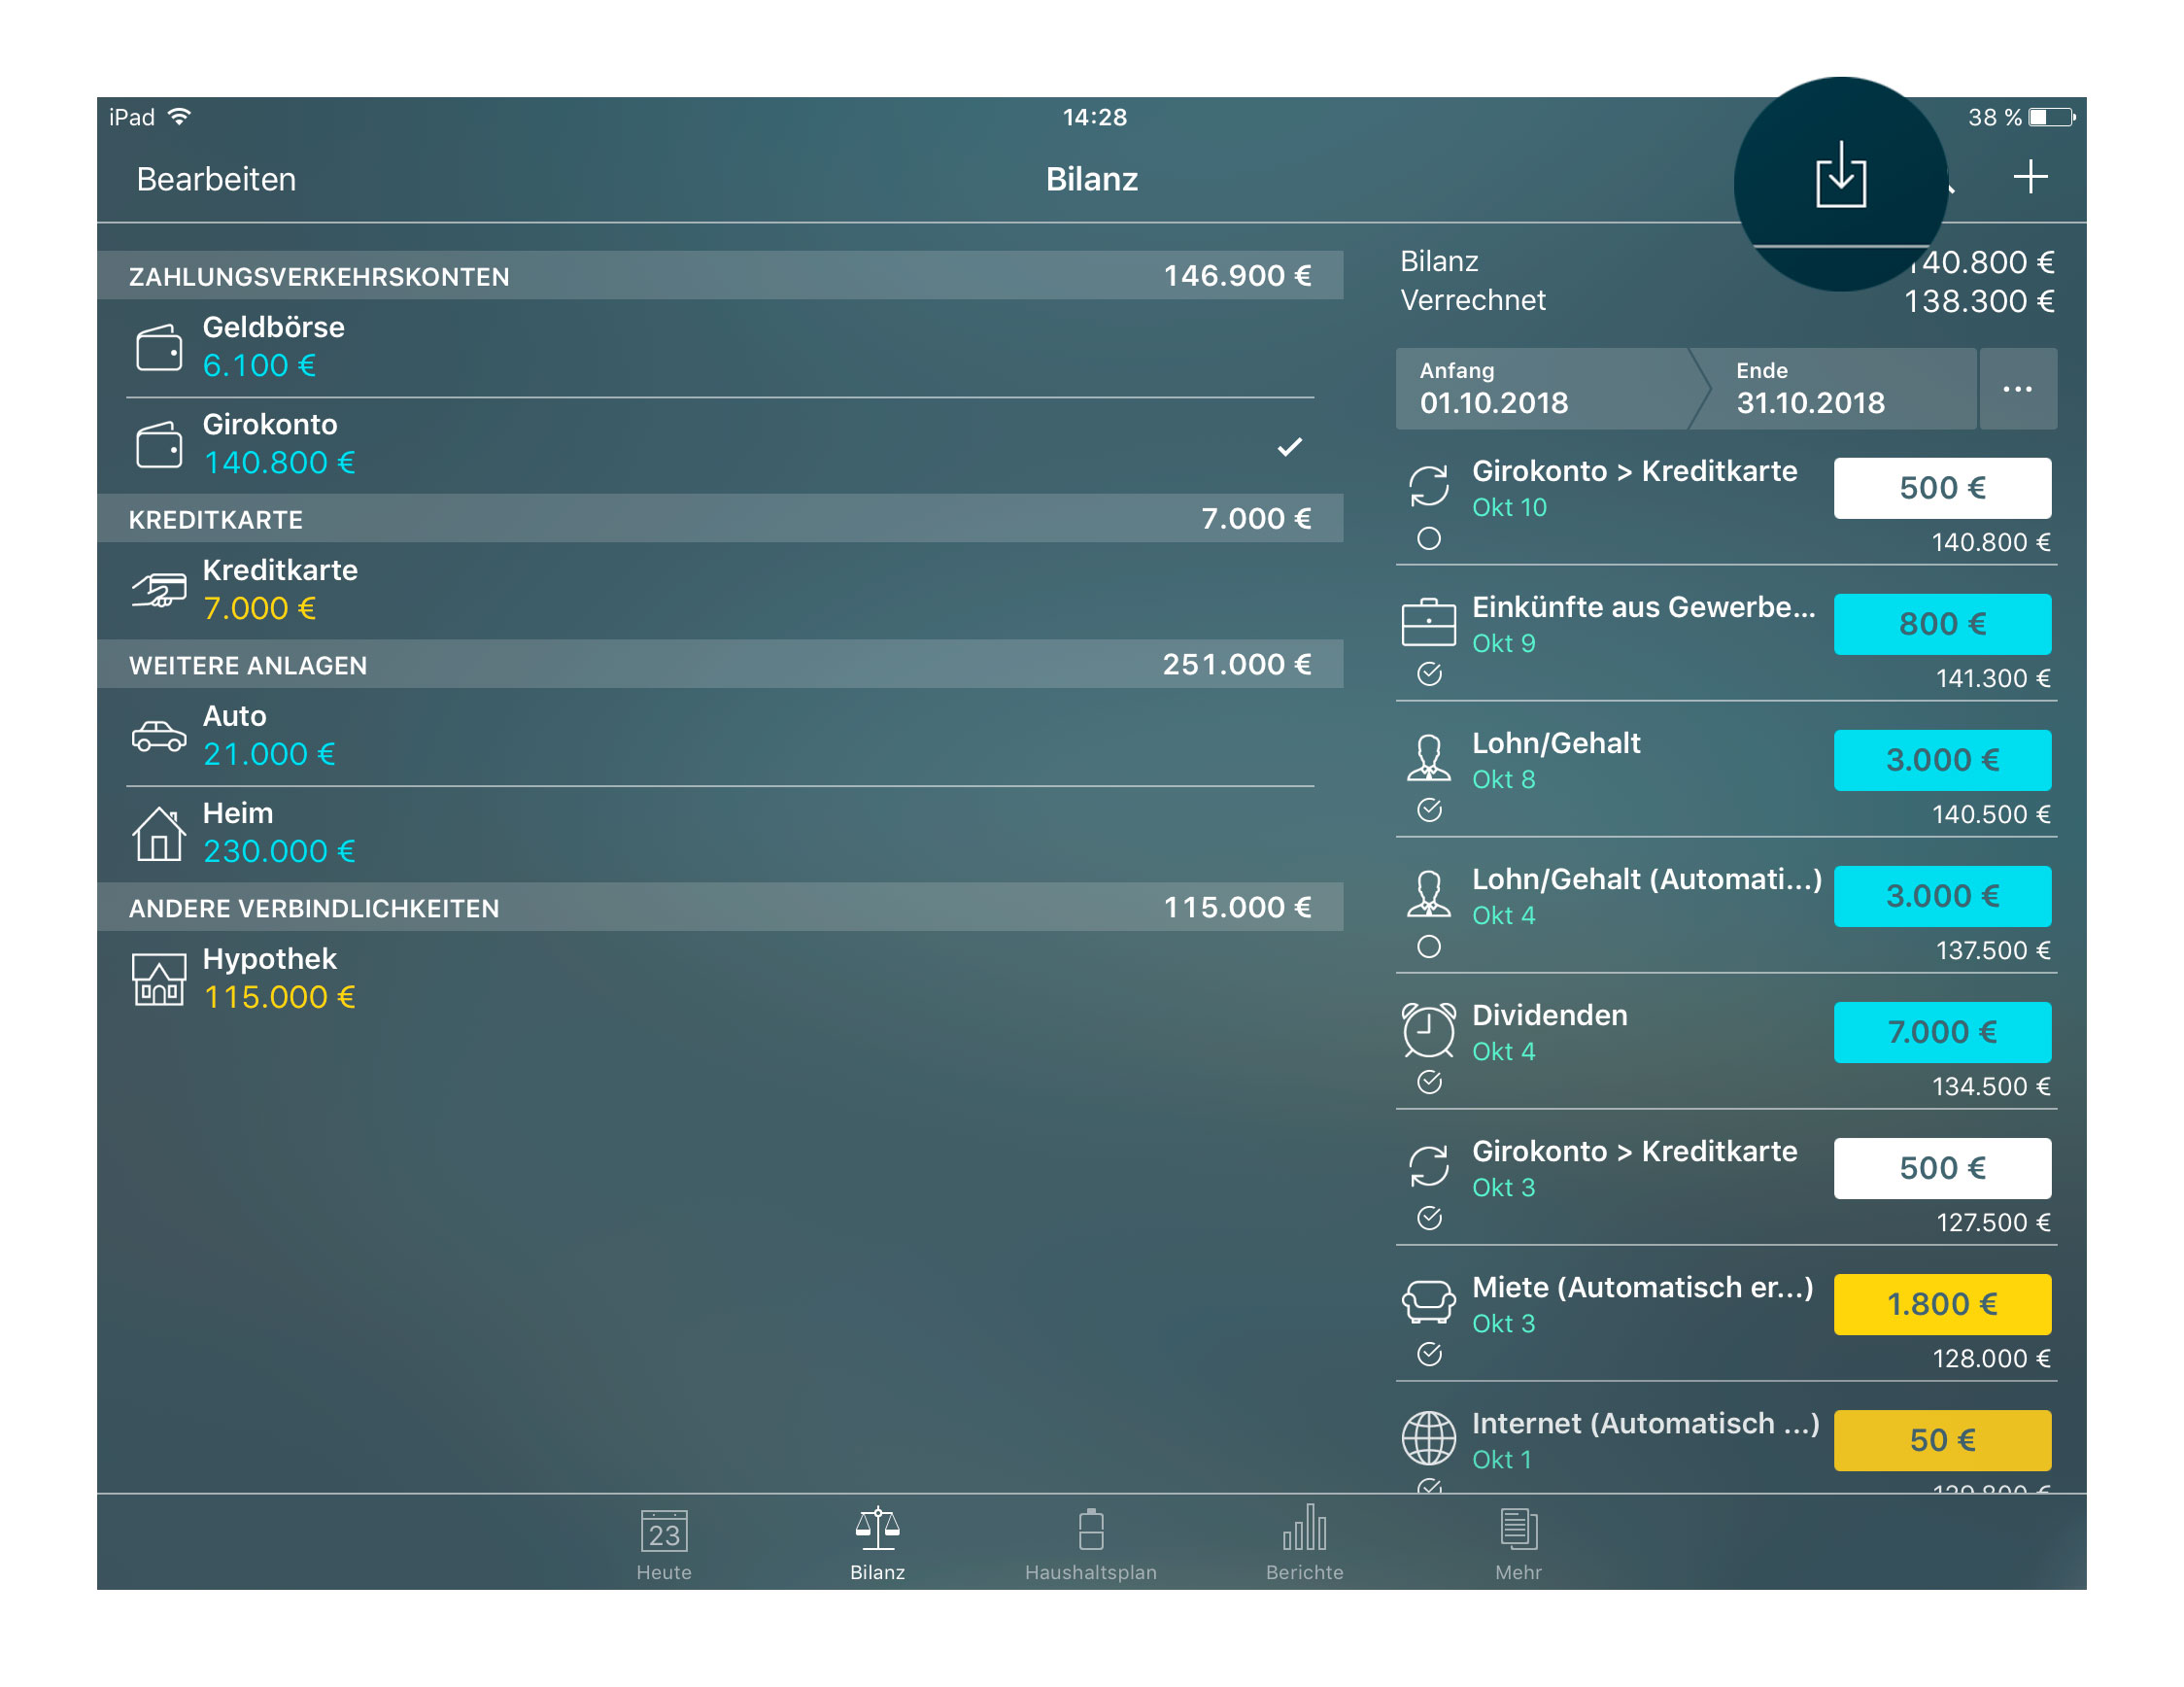Image resolution: width=2184 pixels, height=1687 pixels.
Task: Tap the WEITERE ANLAGEN section header
Action: coord(720,664)
